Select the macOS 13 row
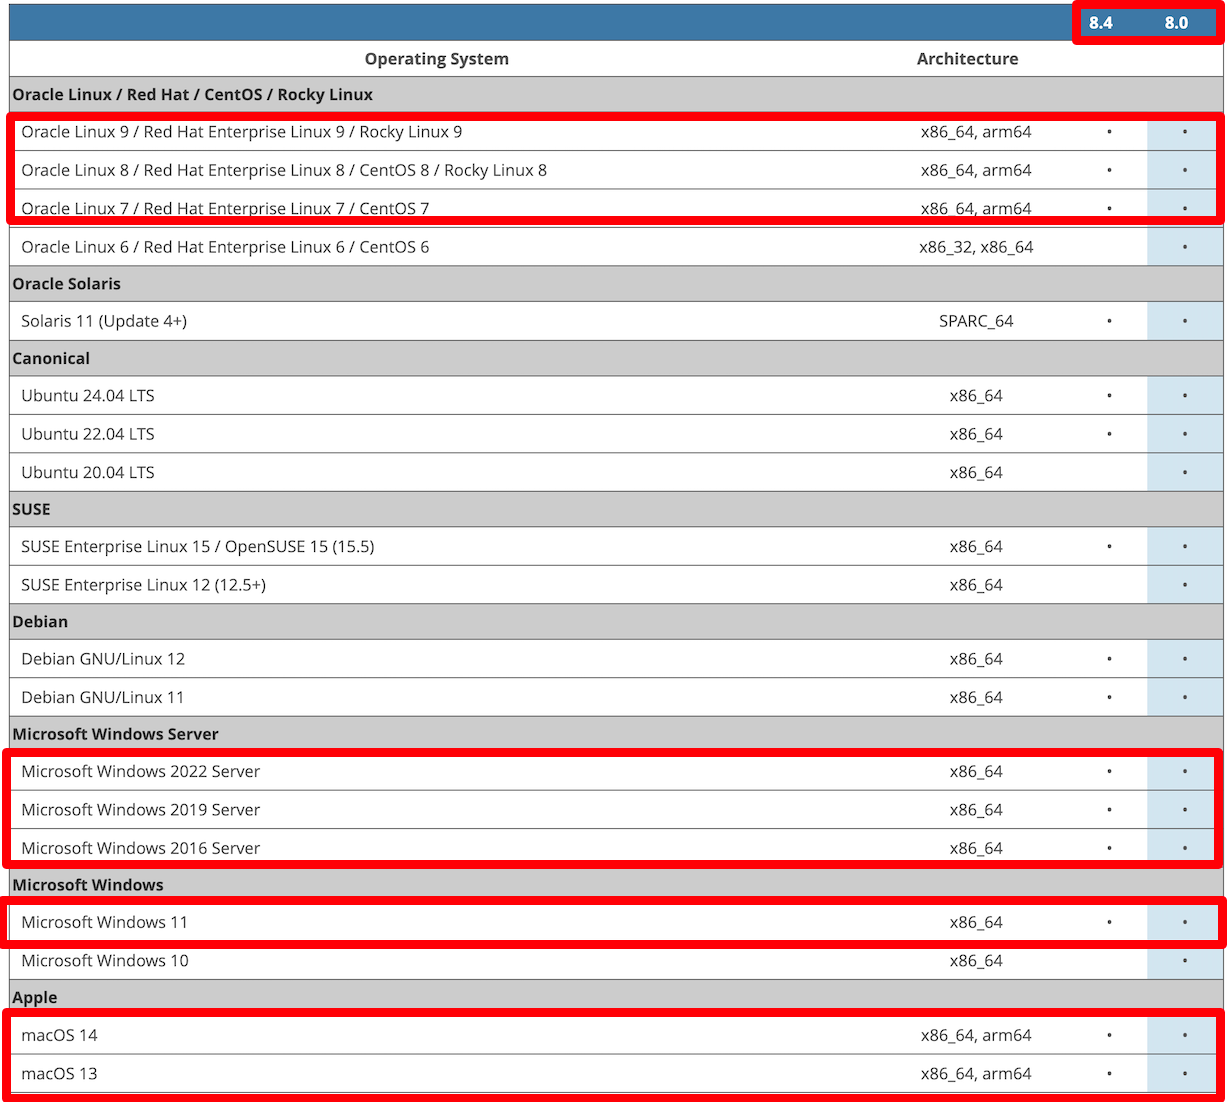1230x1102 pixels. point(616,1074)
